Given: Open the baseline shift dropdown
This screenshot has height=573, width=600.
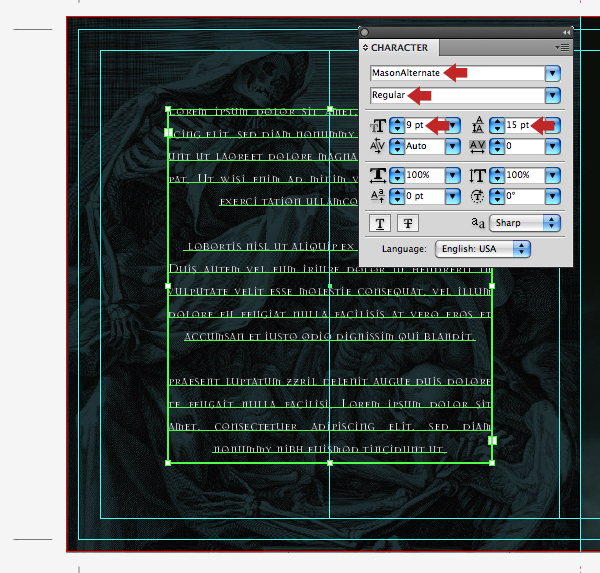Looking at the screenshot, I should tap(453, 197).
